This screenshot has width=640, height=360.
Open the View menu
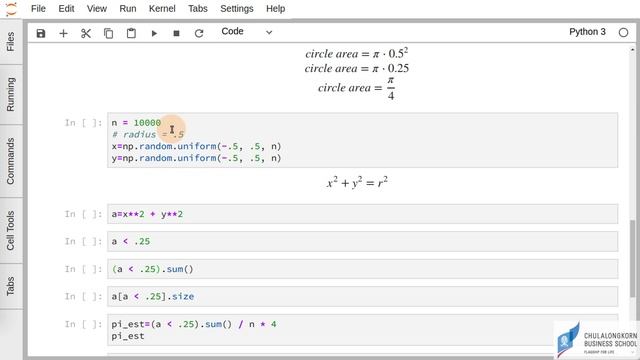point(97,9)
